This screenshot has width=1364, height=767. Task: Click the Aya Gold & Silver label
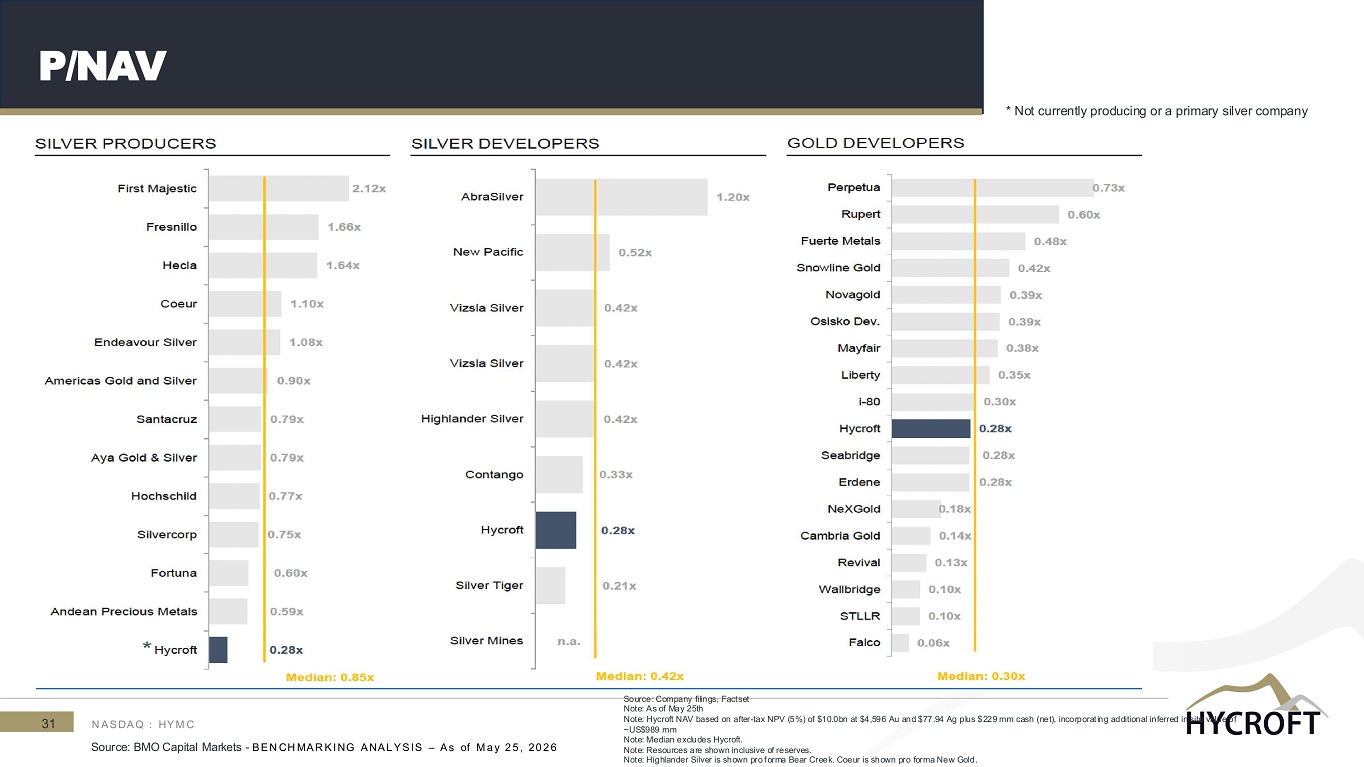tap(144, 458)
